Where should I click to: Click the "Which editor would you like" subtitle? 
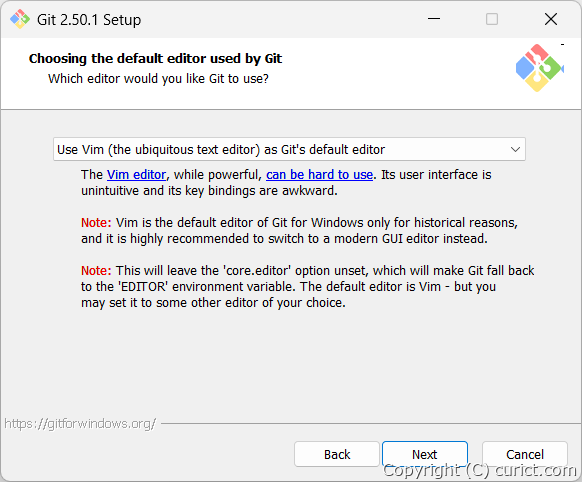click(x=158, y=79)
